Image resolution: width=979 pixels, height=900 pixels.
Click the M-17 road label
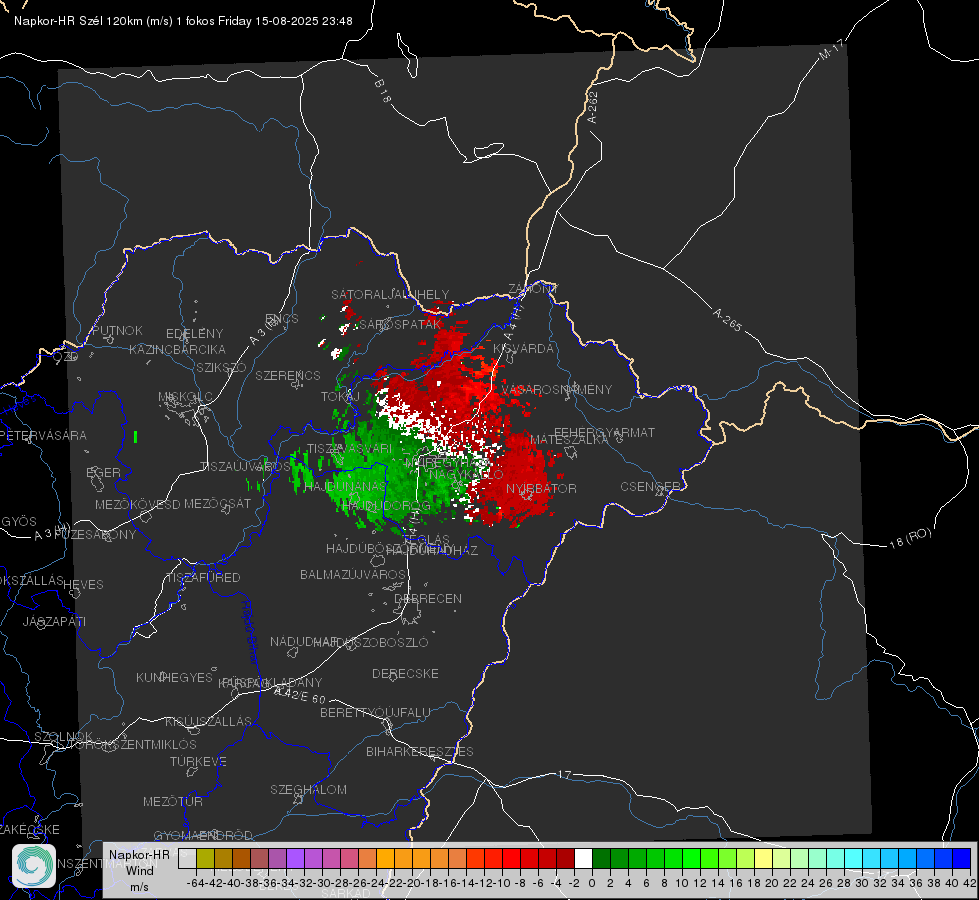tap(831, 50)
